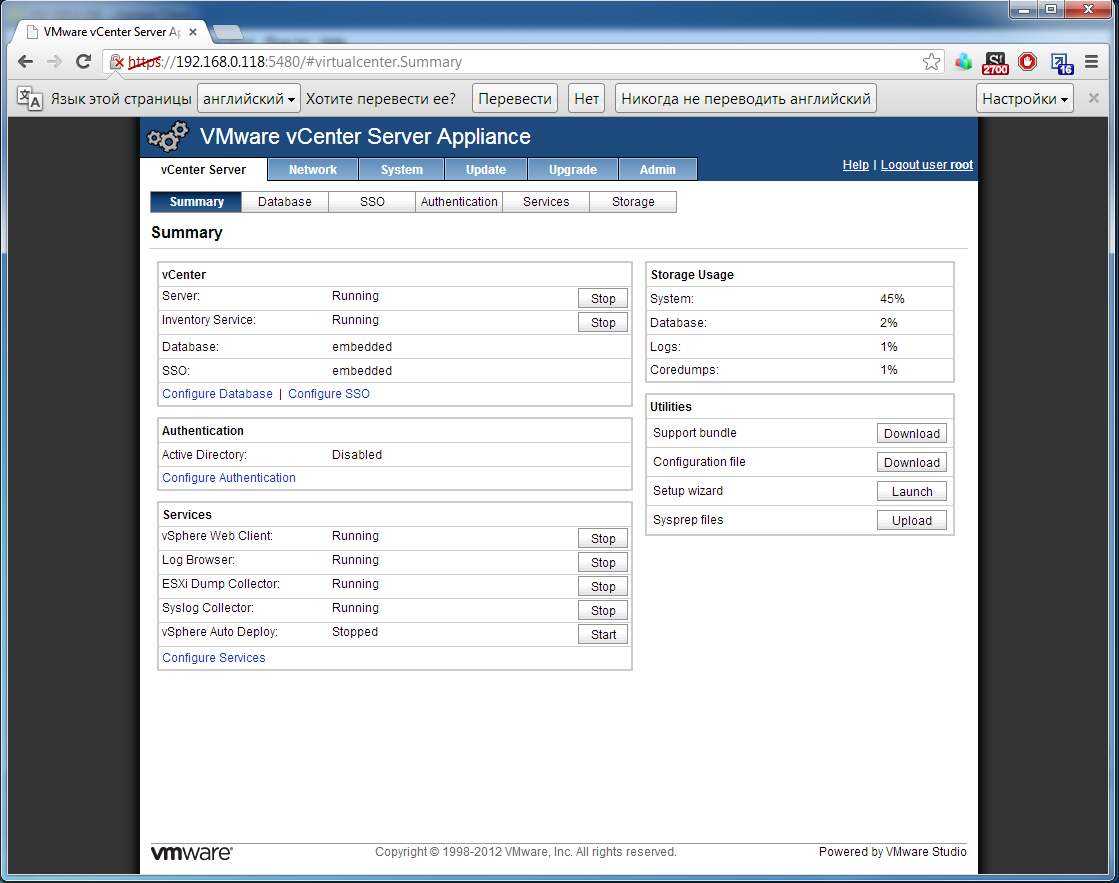The width and height of the screenshot is (1119, 883).
Task: Click the Нет button
Action: pyautogui.click(x=587, y=99)
